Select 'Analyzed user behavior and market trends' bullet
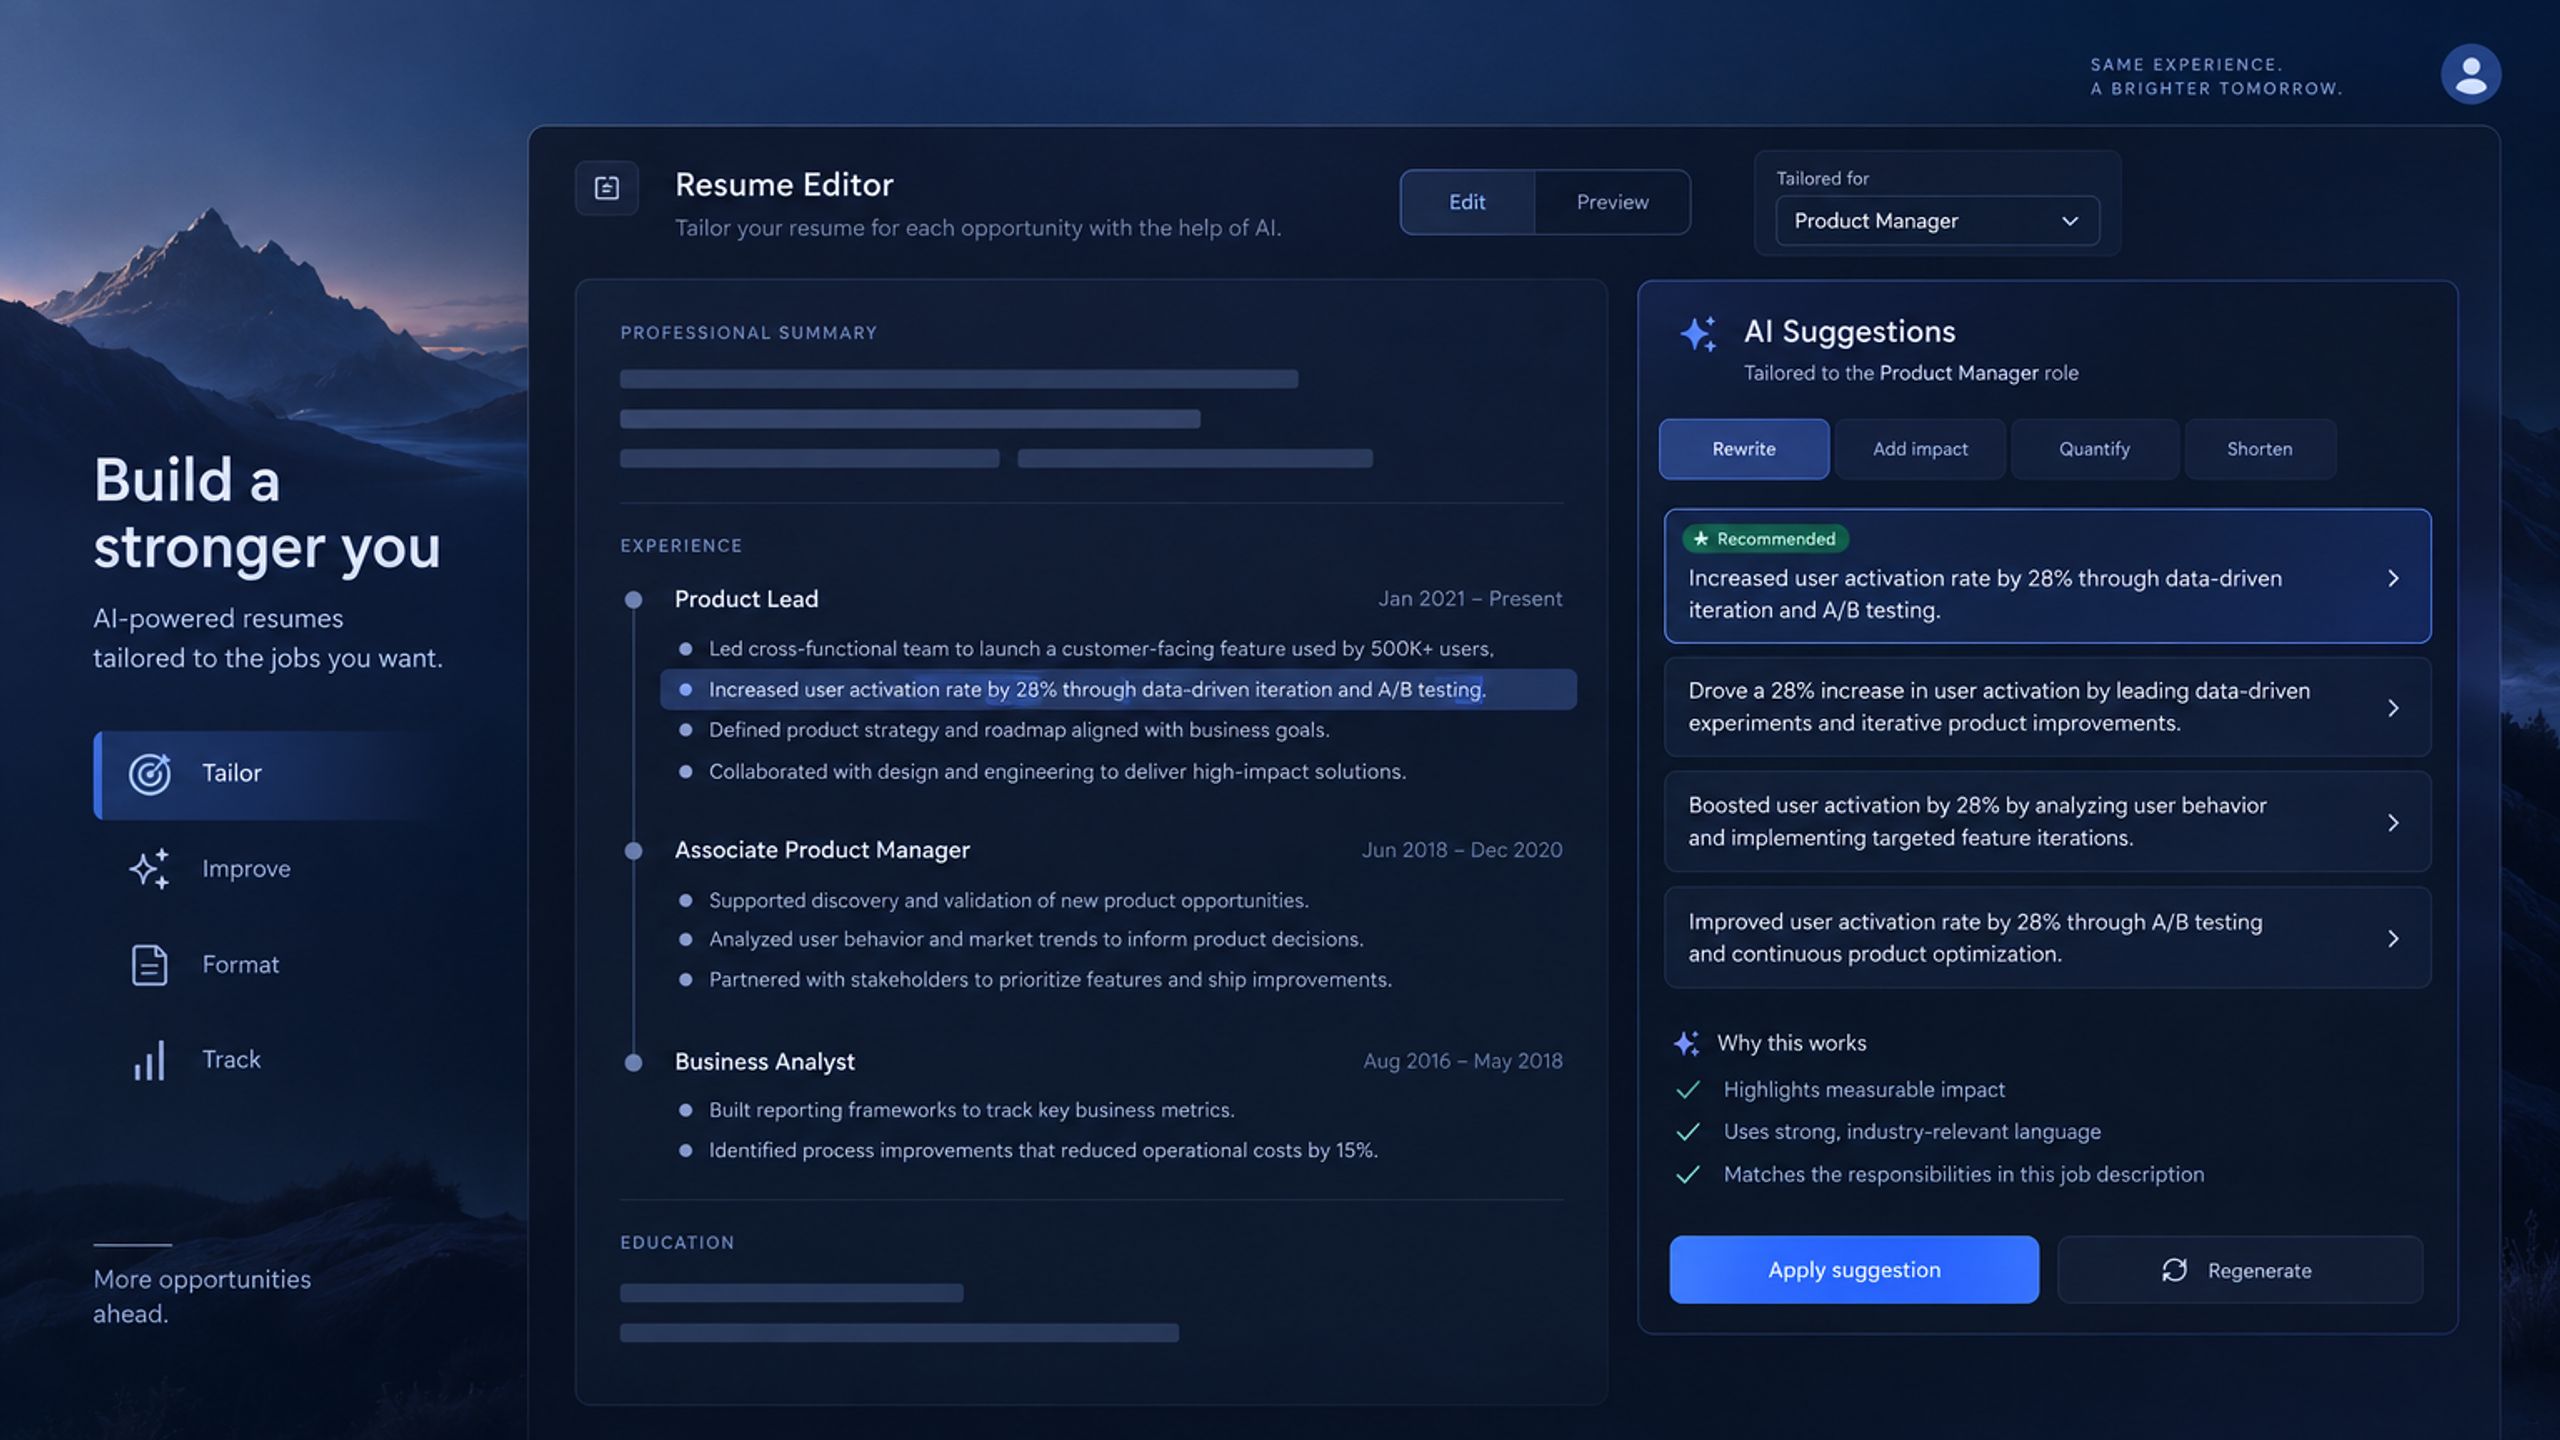 [x=1036, y=940]
